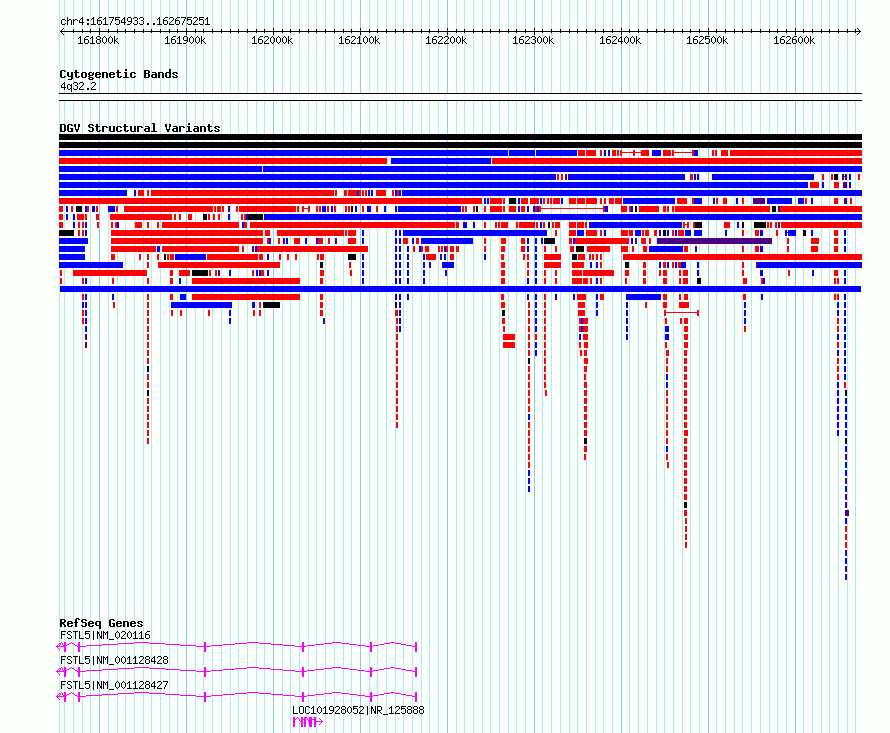The image size is (890, 733).
Task: Select the long purple variant bar
Action: click(x=714, y=241)
